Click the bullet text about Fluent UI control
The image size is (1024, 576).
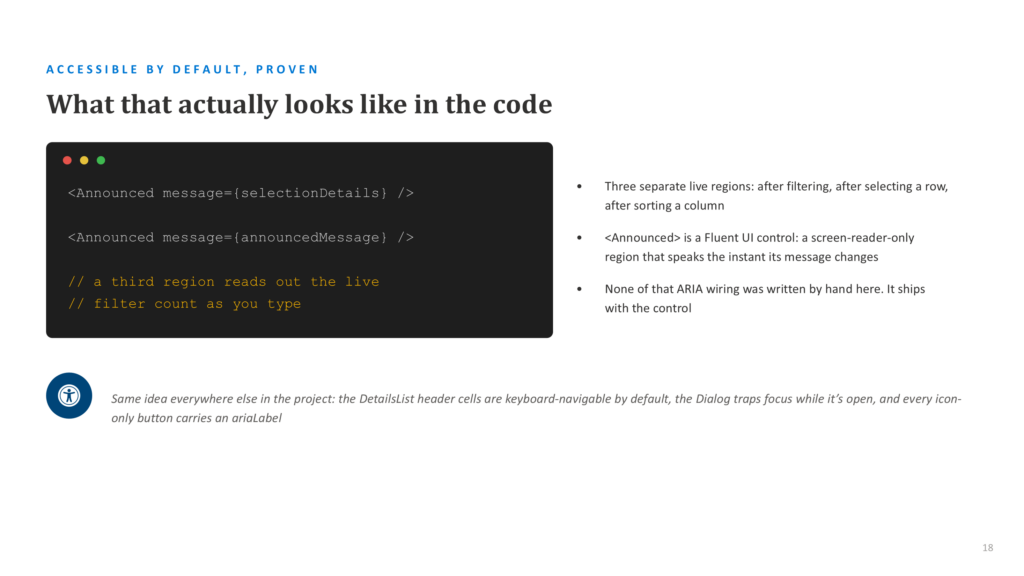[759, 247]
